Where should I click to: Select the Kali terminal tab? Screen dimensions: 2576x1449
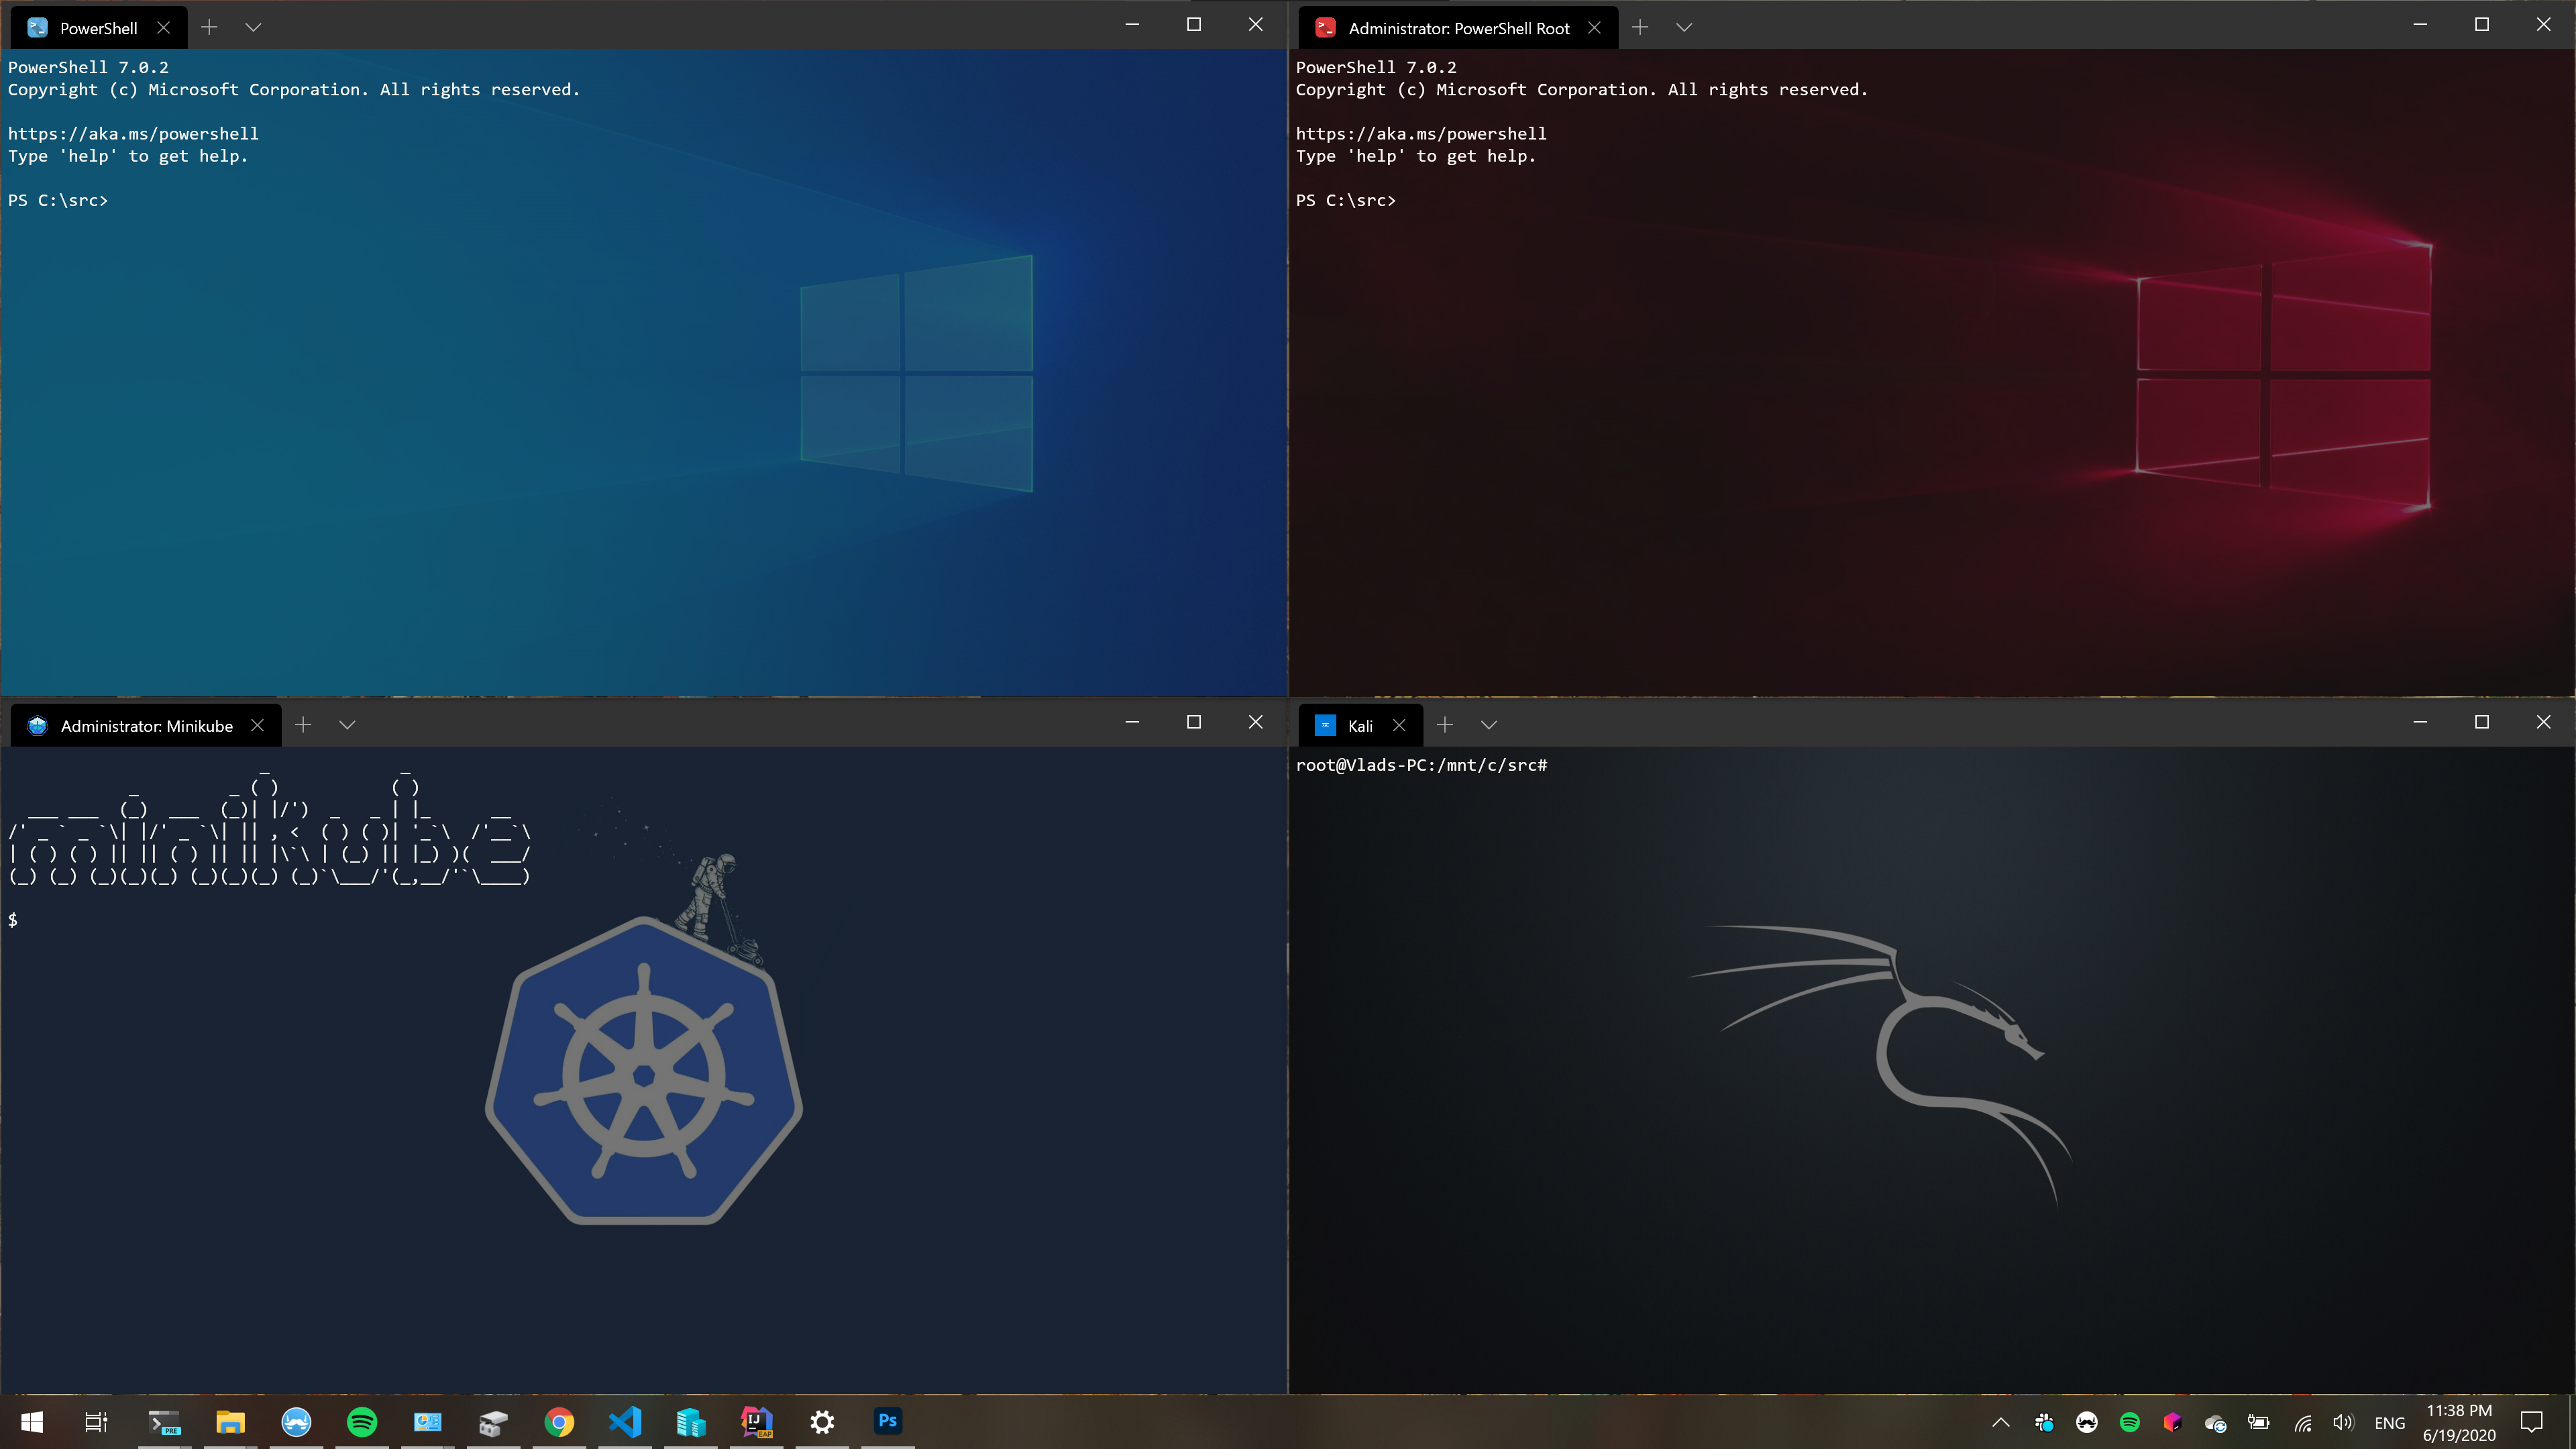point(1359,726)
